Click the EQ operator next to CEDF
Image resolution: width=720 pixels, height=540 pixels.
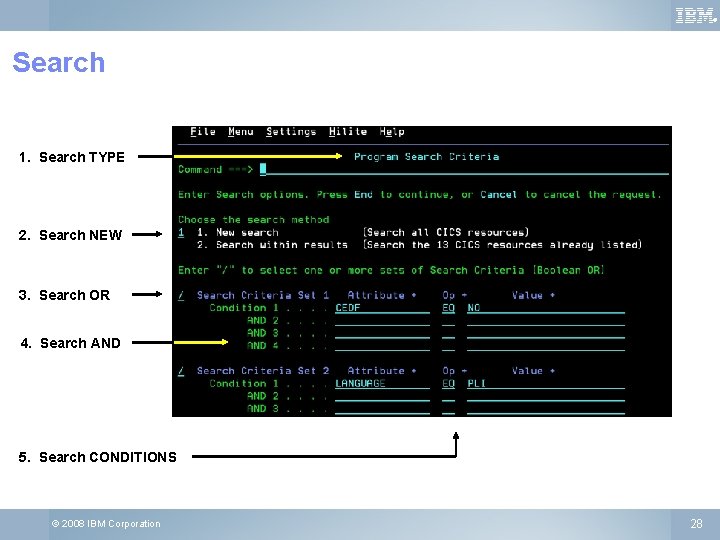tap(449, 308)
